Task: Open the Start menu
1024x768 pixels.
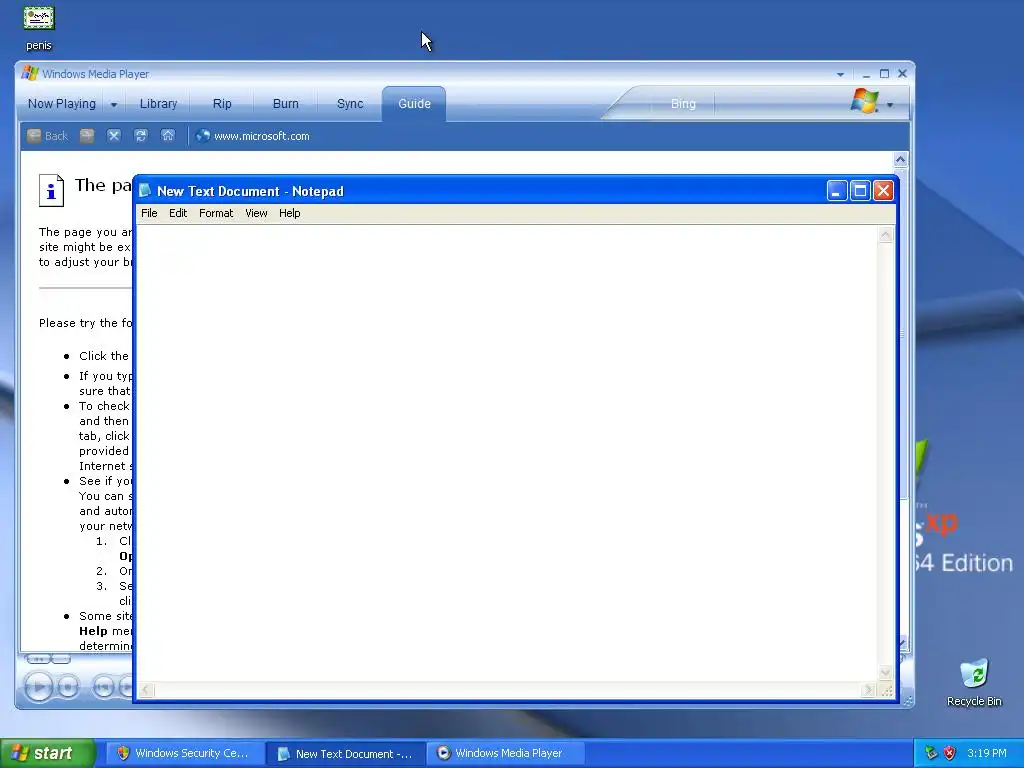Action: click(x=47, y=753)
